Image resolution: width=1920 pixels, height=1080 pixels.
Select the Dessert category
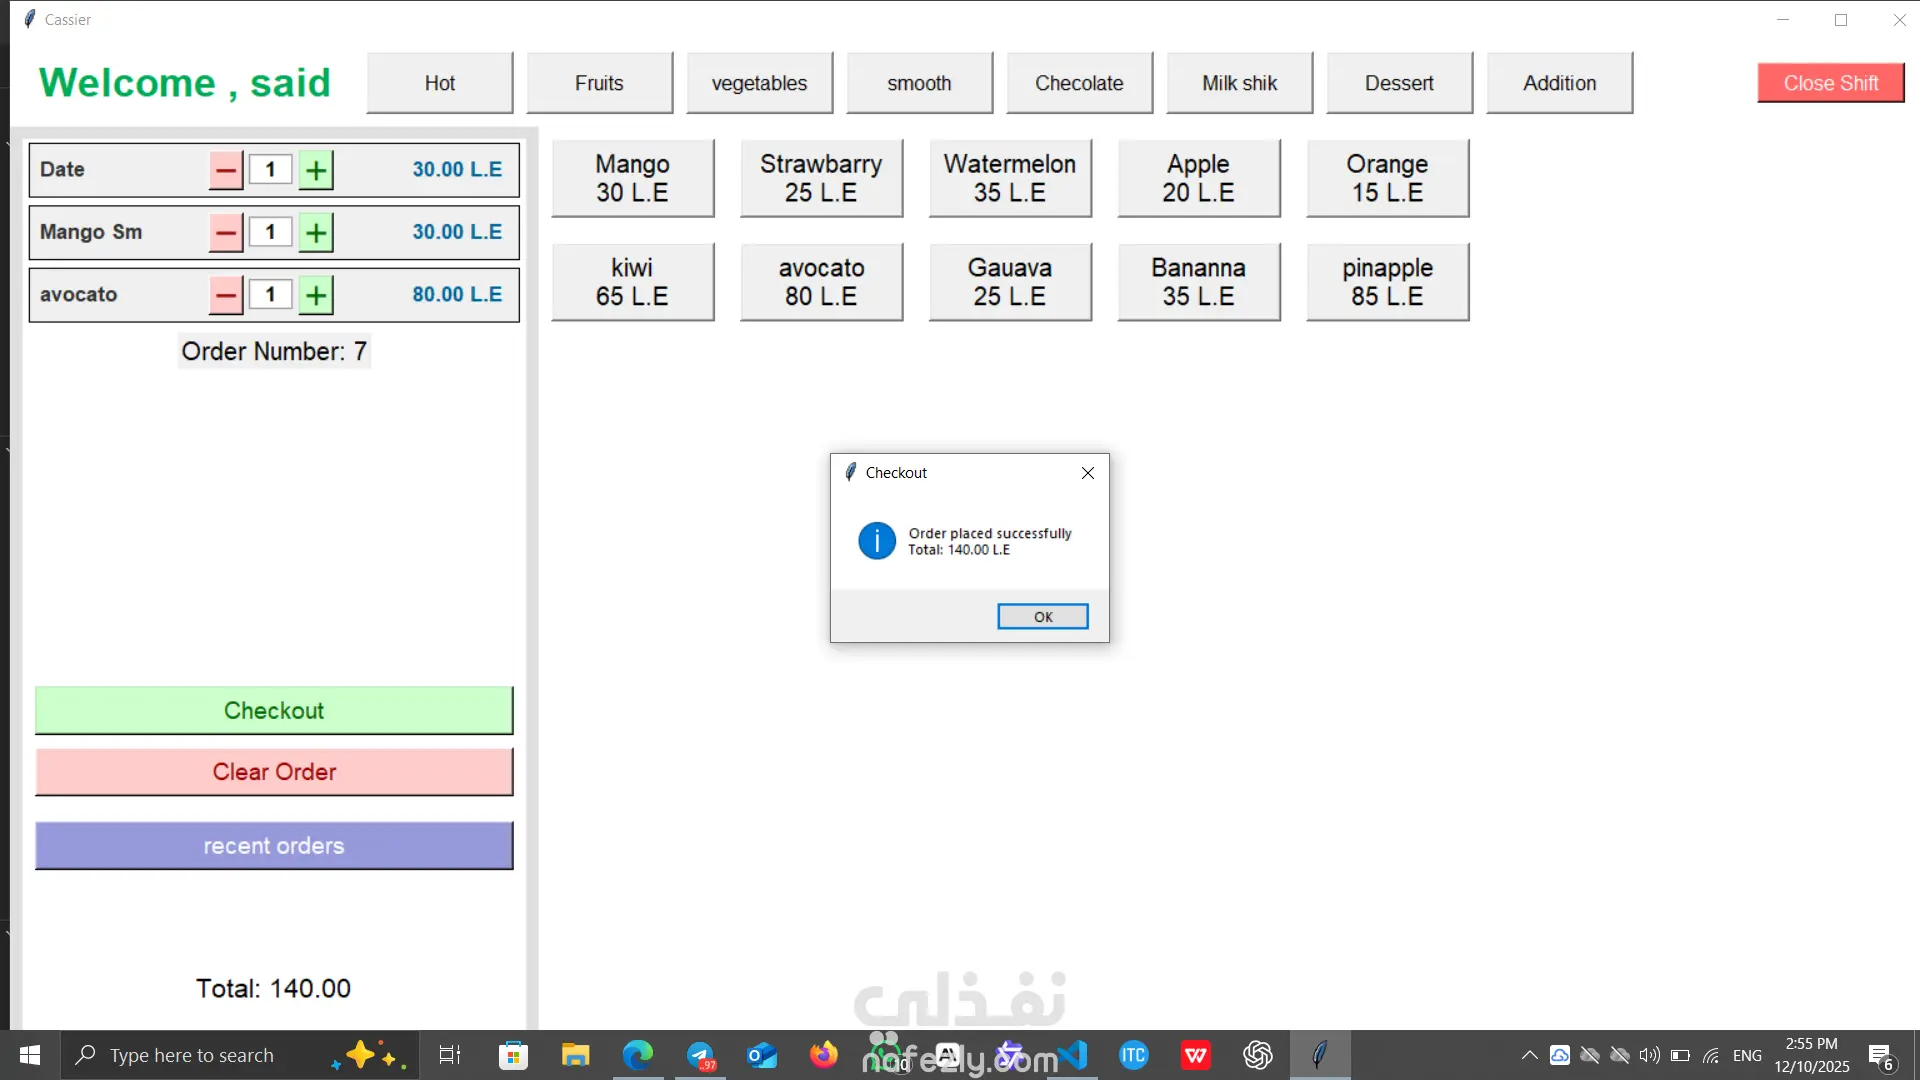[1399, 83]
